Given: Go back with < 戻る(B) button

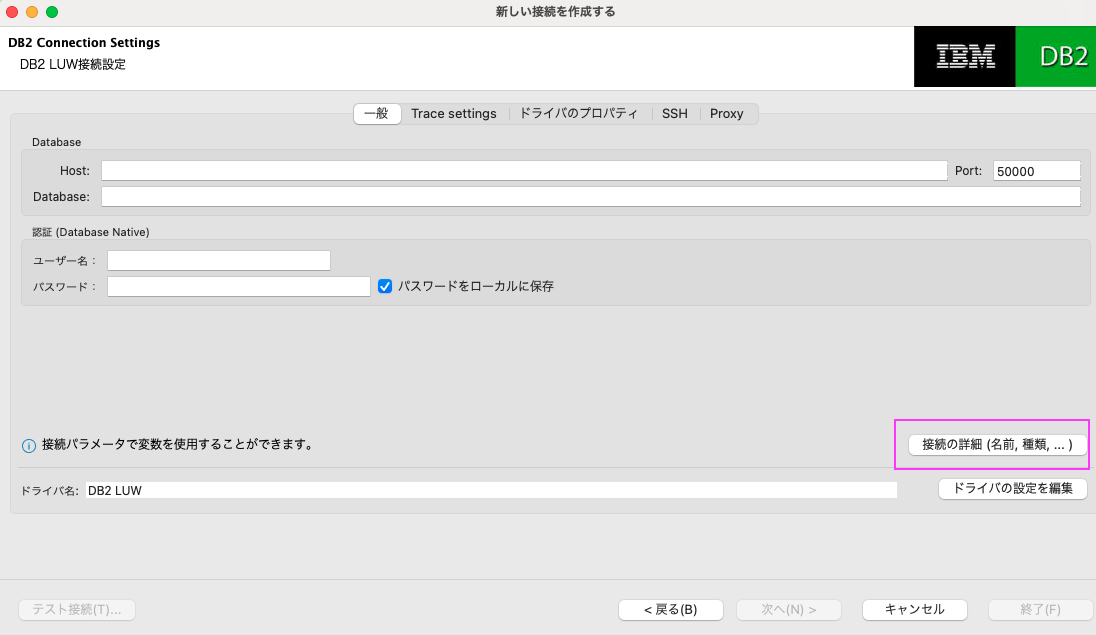Looking at the screenshot, I should click(670, 610).
